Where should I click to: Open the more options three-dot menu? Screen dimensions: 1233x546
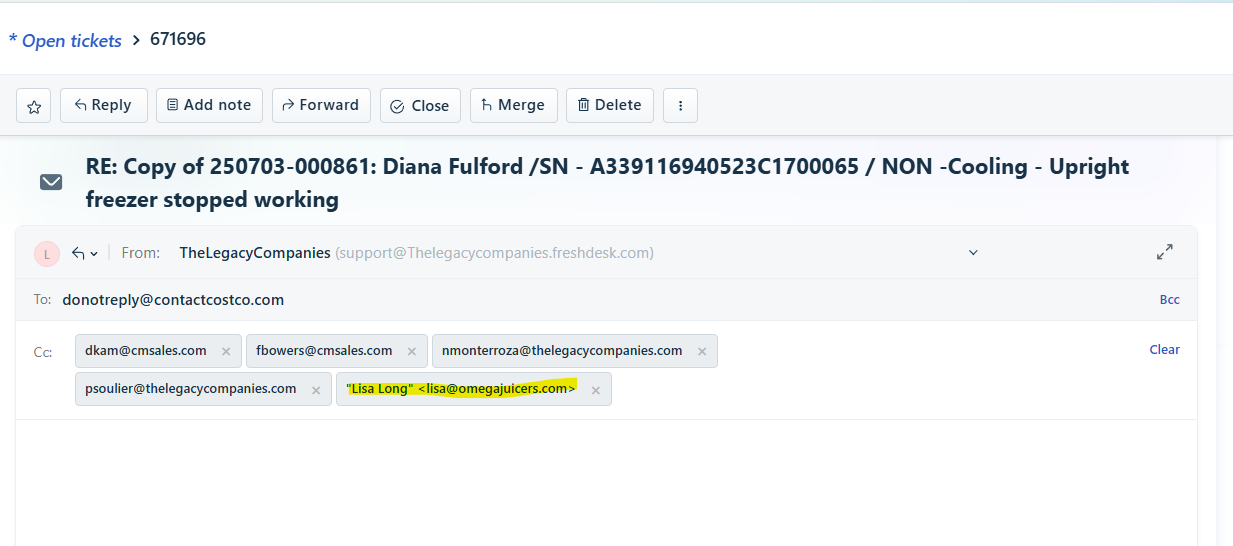[x=680, y=106]
